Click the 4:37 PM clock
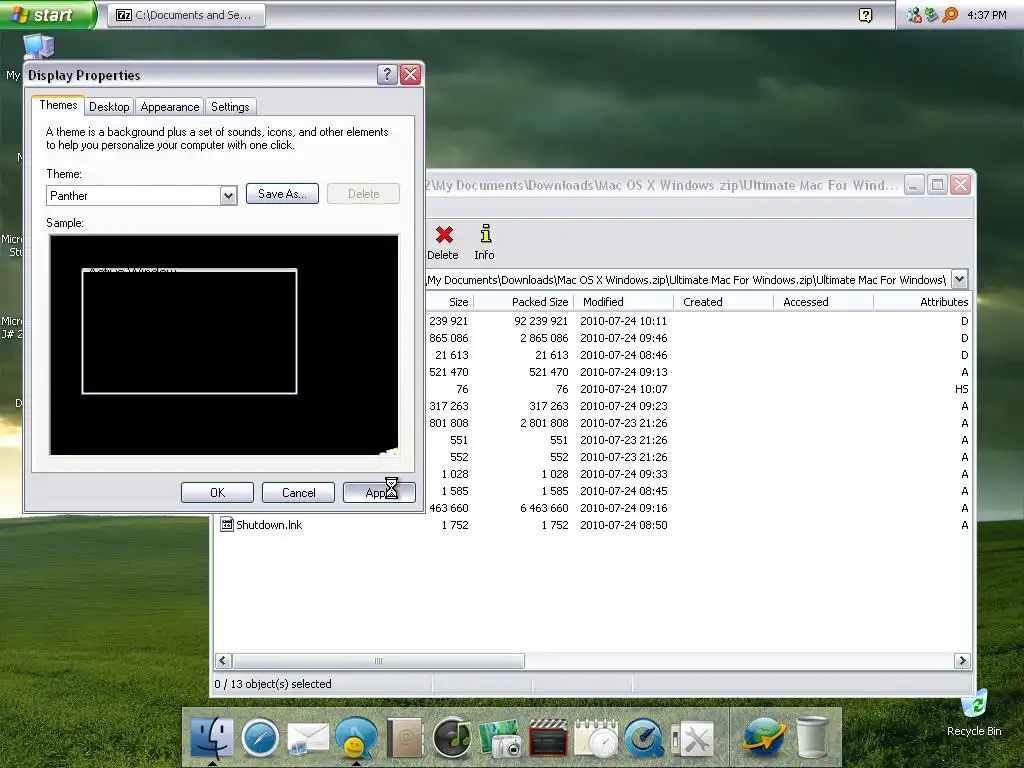The height and width of the screenshot is (768, 1024). coord(987,14)
